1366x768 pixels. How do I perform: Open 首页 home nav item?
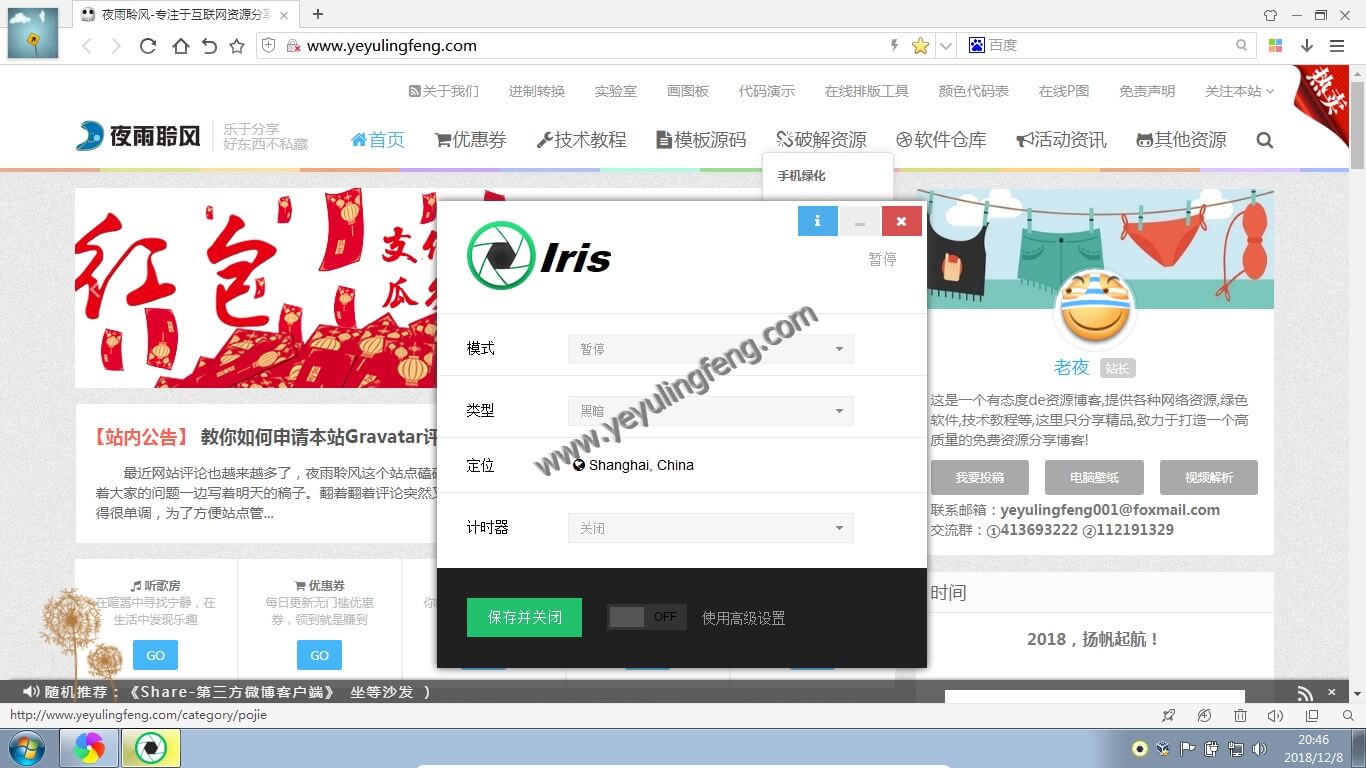pos(377,140)
